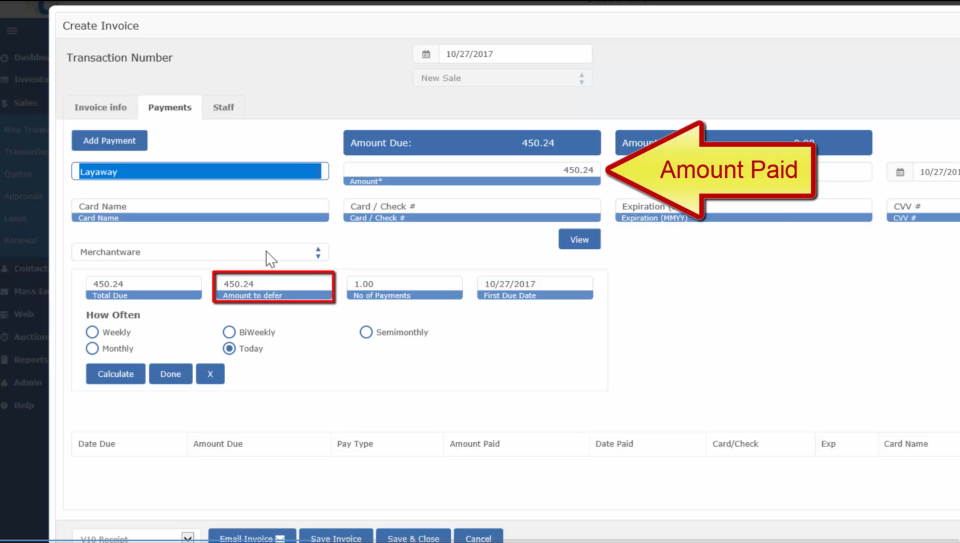Open Lease in the sidebar
This screenshot has width=960, height=543.
16,219
